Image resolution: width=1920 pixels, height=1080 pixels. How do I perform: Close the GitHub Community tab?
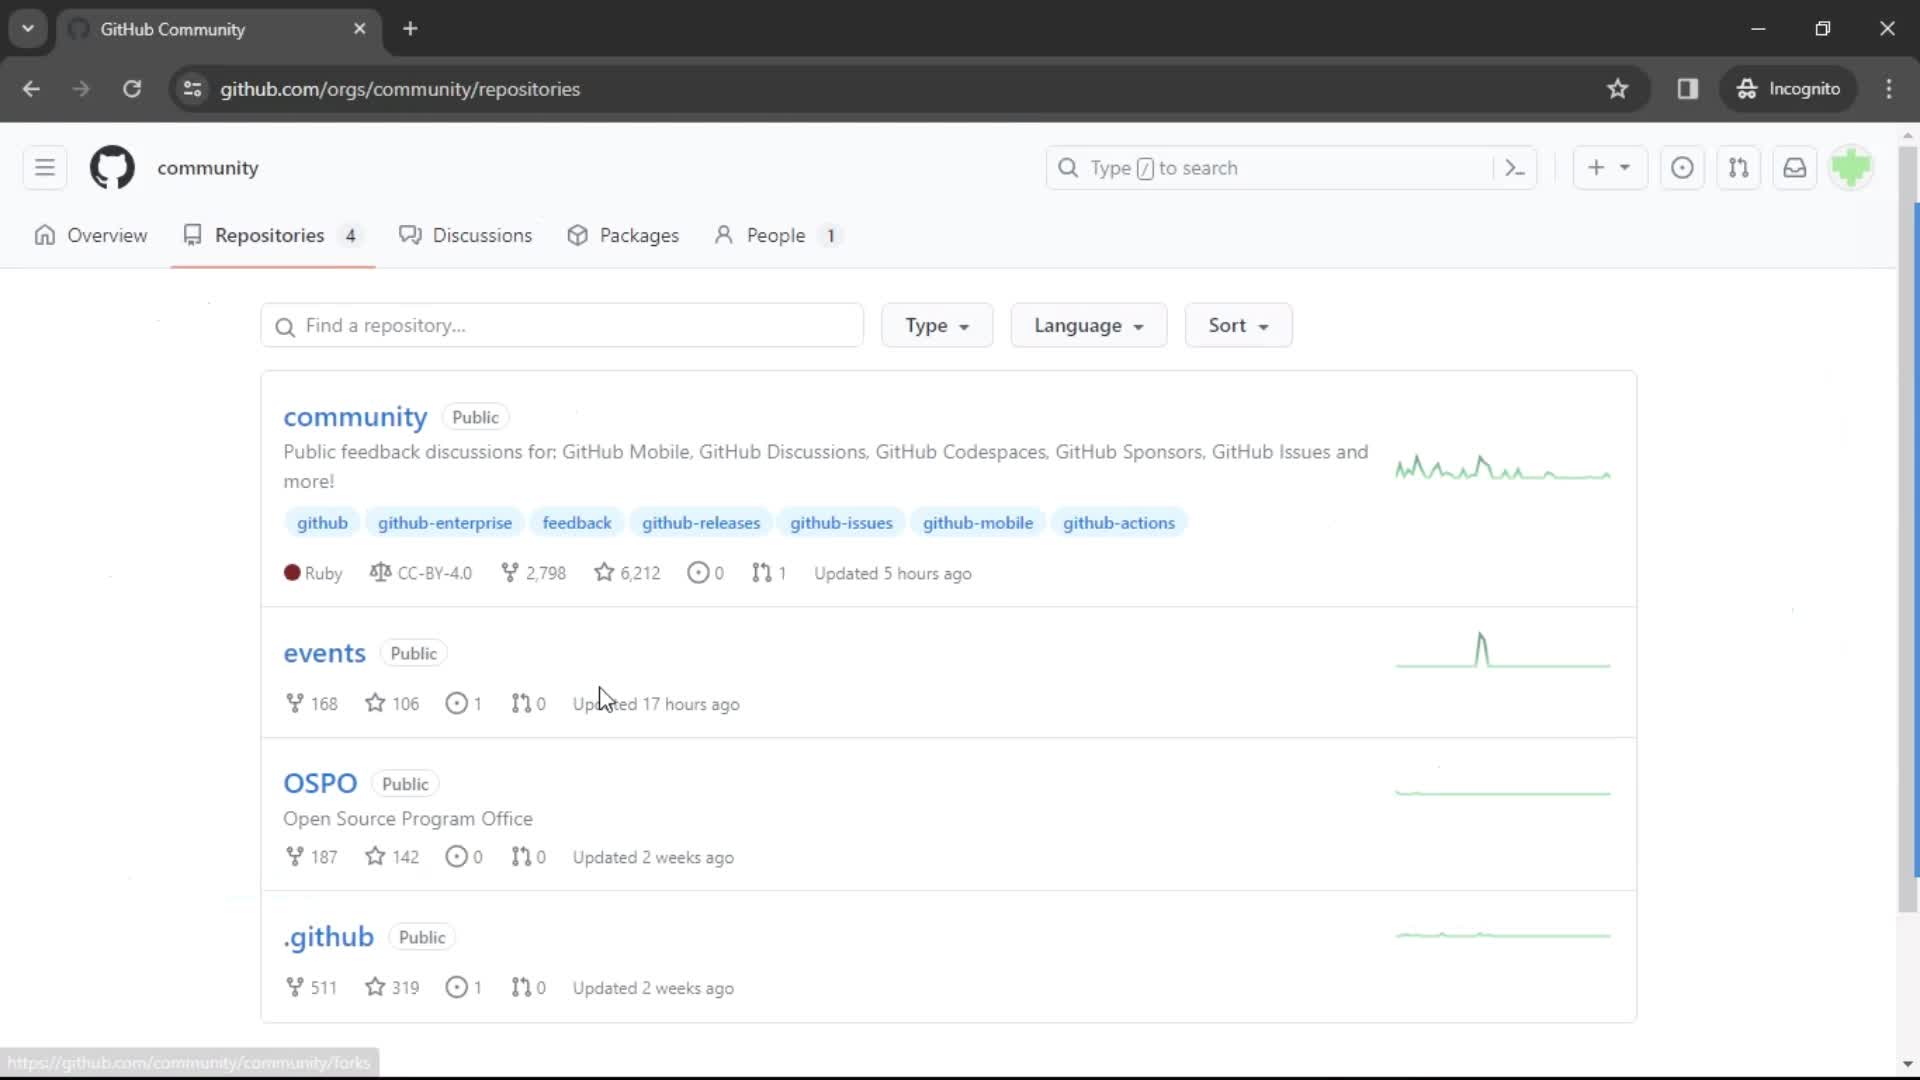pyautogui.click(x=360, y=29)
